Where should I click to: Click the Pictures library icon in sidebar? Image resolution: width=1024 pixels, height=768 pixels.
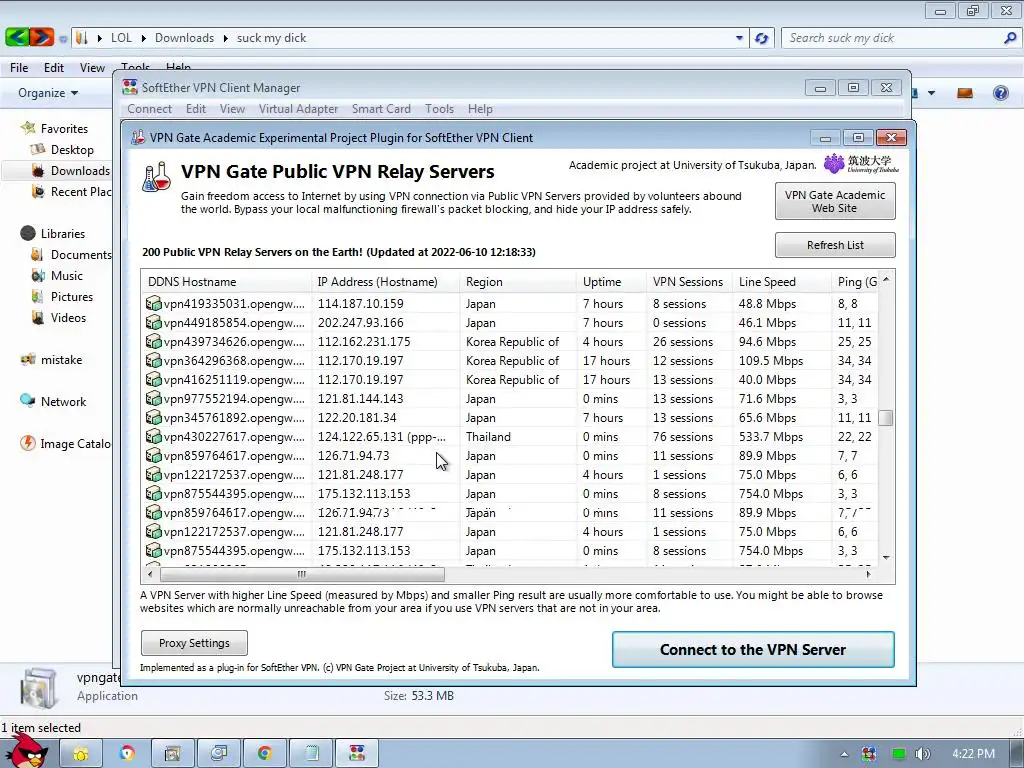click(38, 296)
